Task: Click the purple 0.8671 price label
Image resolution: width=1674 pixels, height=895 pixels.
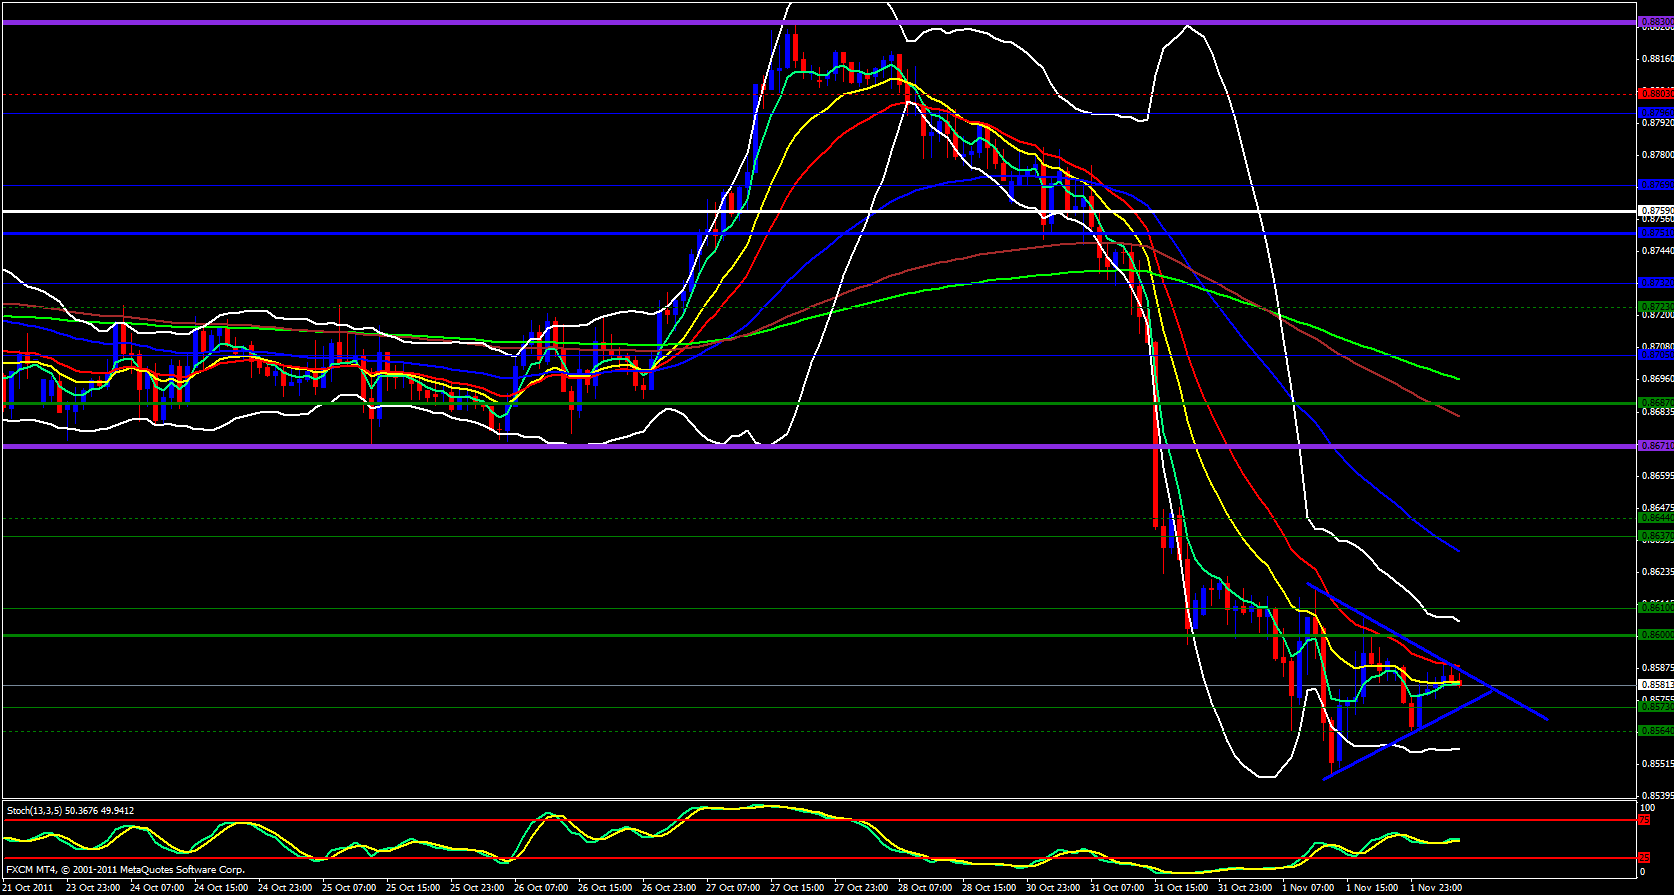Action: coord(1655,446)
